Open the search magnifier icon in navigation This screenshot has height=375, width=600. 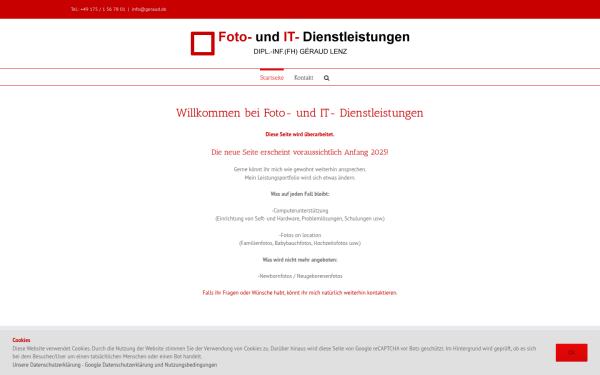pos(326,78)
